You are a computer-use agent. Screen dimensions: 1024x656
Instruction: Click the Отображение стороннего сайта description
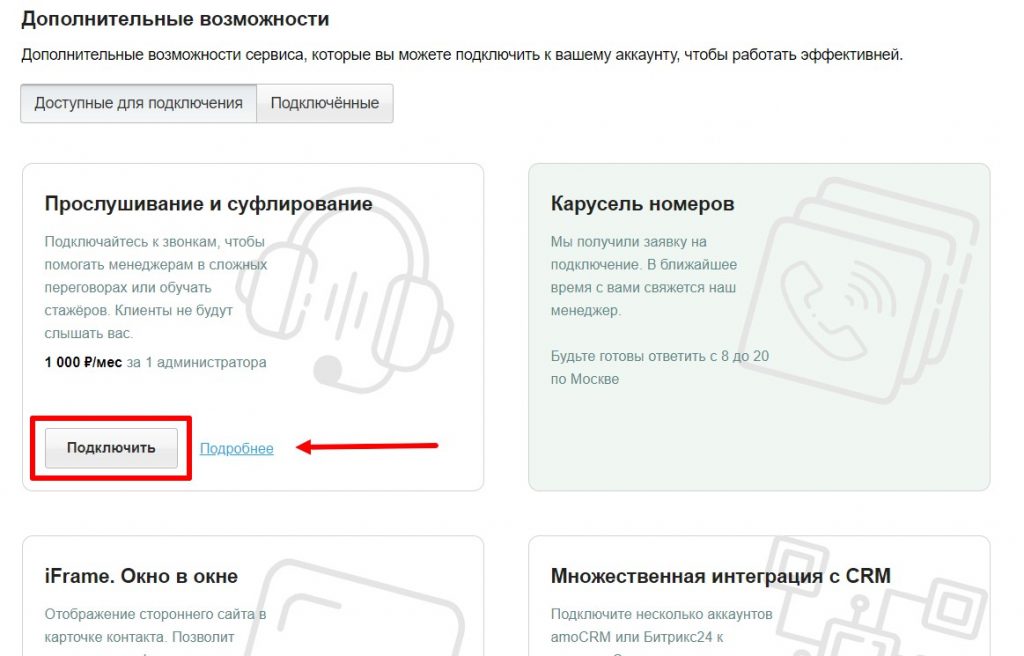(155, 614)
